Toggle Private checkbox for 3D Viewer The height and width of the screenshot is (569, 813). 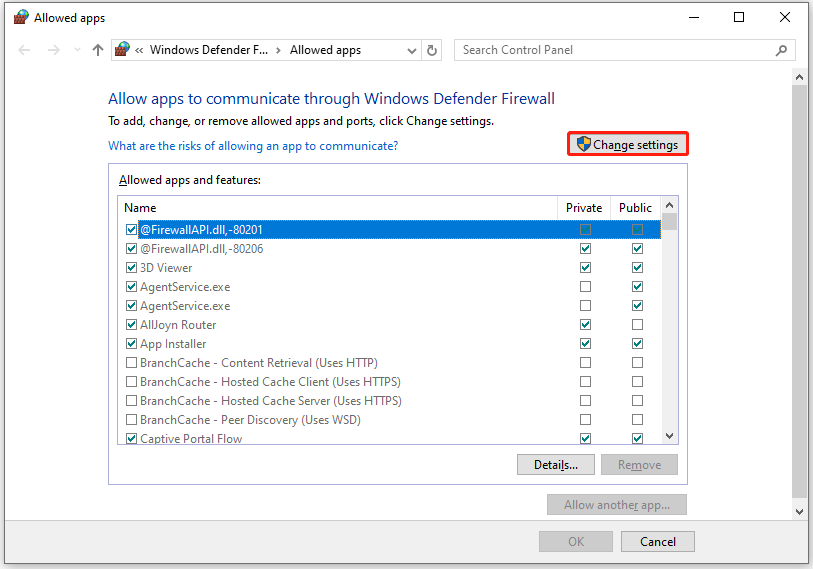pos(585,268)
